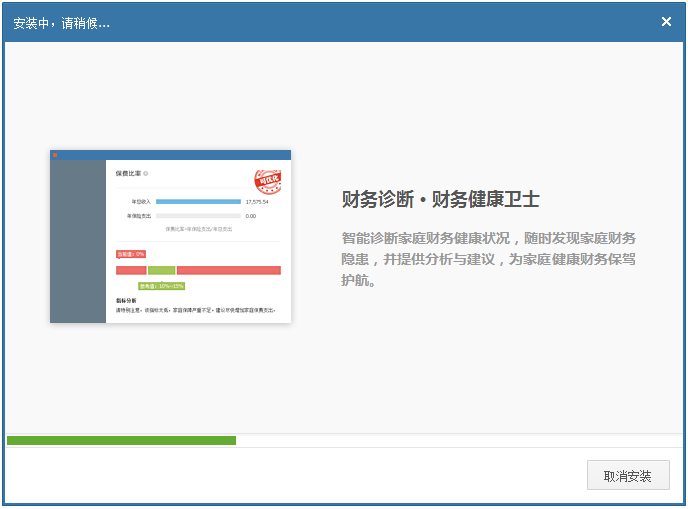The height and width of the screenshot is (509, 688).
Task: Click the 指标分析 section heading in preview
Action: (126, 300)
